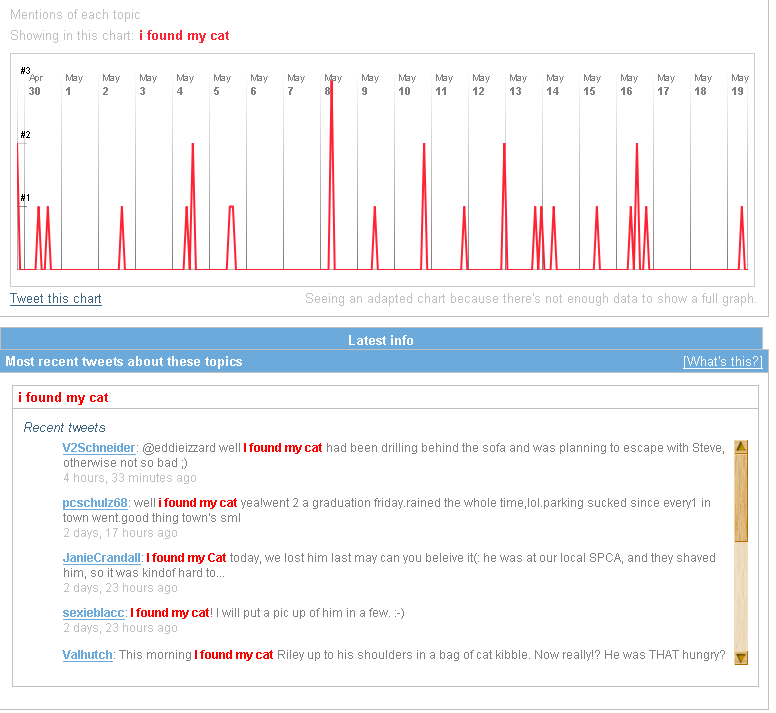Open JanieCrandall's username link
This screenshot has height=713, width=776.
coord(102,558)
